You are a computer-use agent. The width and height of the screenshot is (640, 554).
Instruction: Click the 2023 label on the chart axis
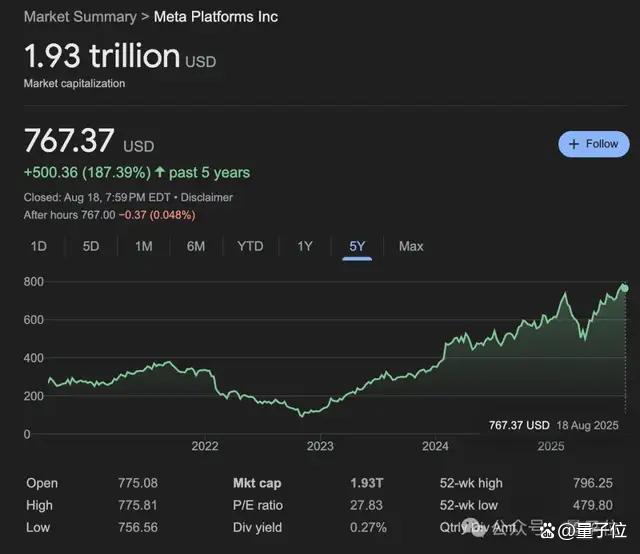pyautogui.click(x=320, y=446)
